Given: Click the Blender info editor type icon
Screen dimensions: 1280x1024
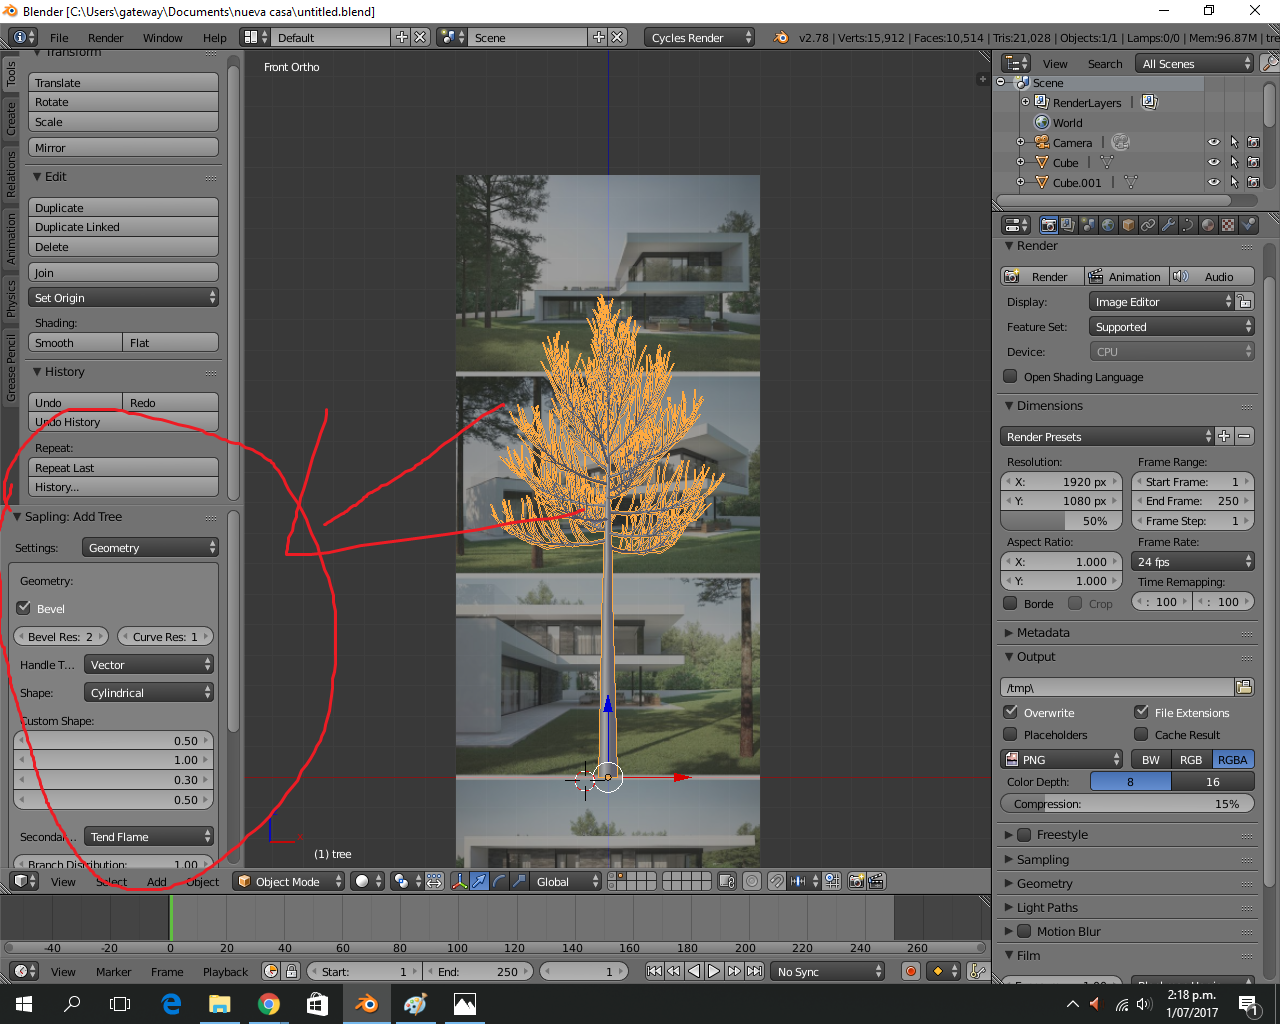Looking at the screenshot, I should click(x=23, y=37).
